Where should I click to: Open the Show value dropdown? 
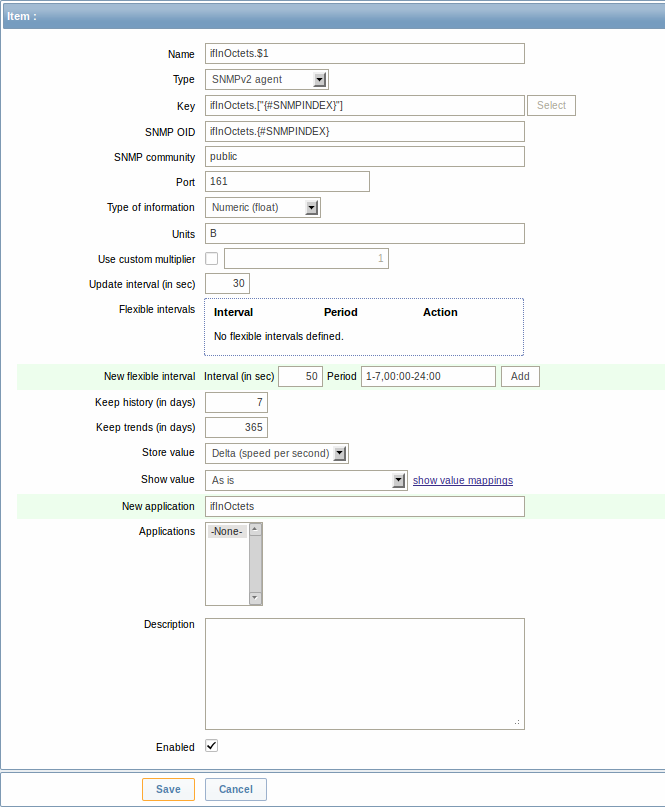coord(306,480)
